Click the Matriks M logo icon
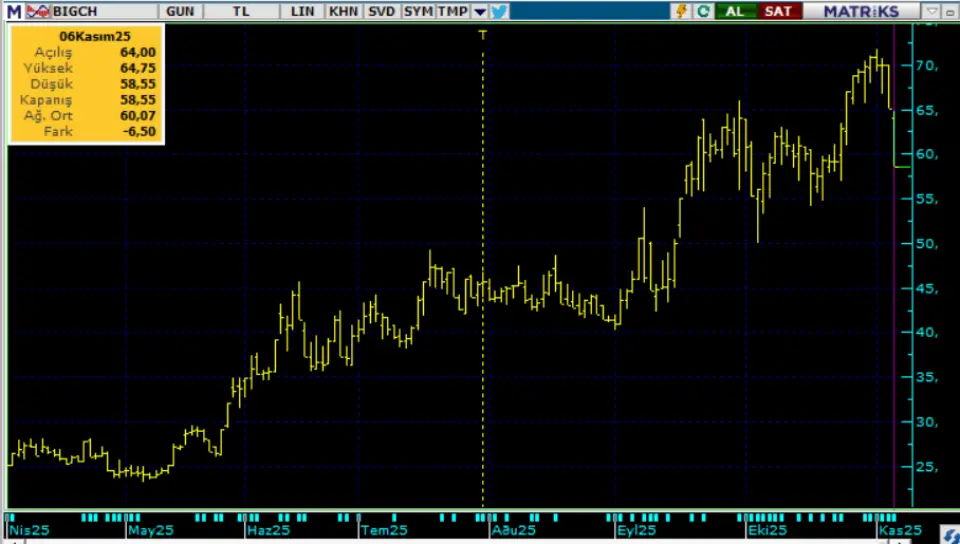 11,11
